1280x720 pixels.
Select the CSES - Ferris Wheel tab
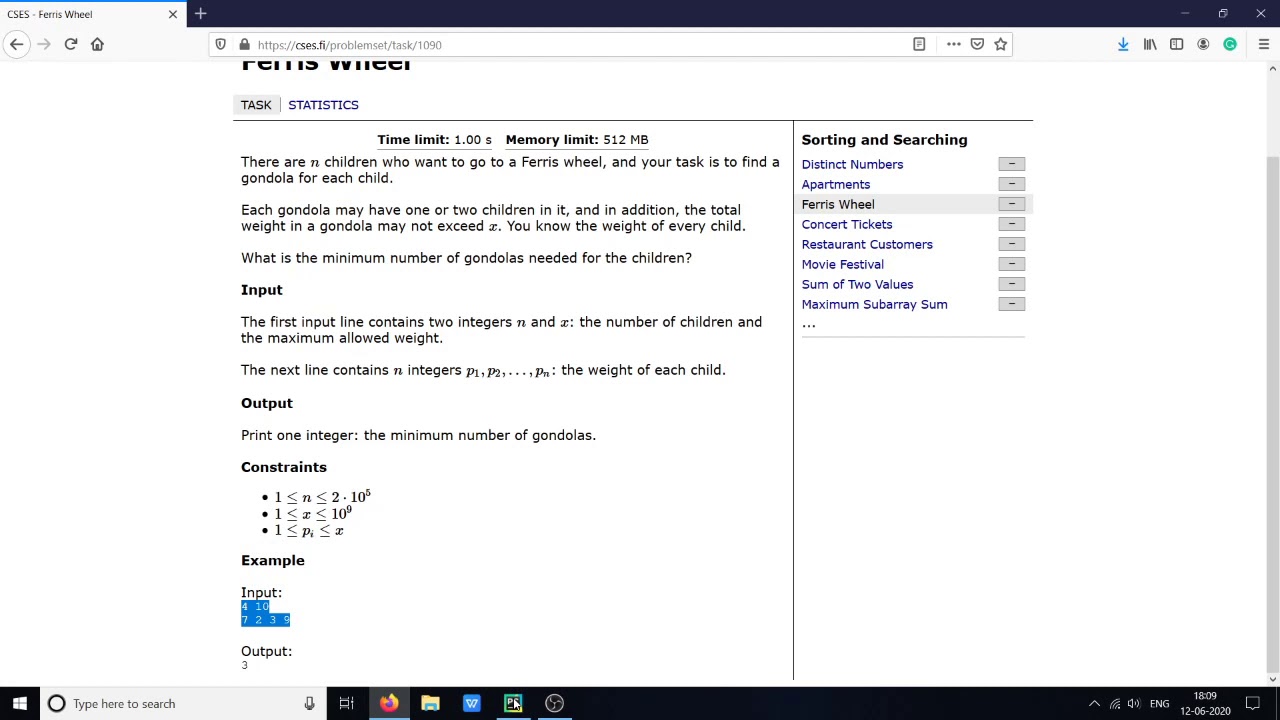click(x=92, y=14)
